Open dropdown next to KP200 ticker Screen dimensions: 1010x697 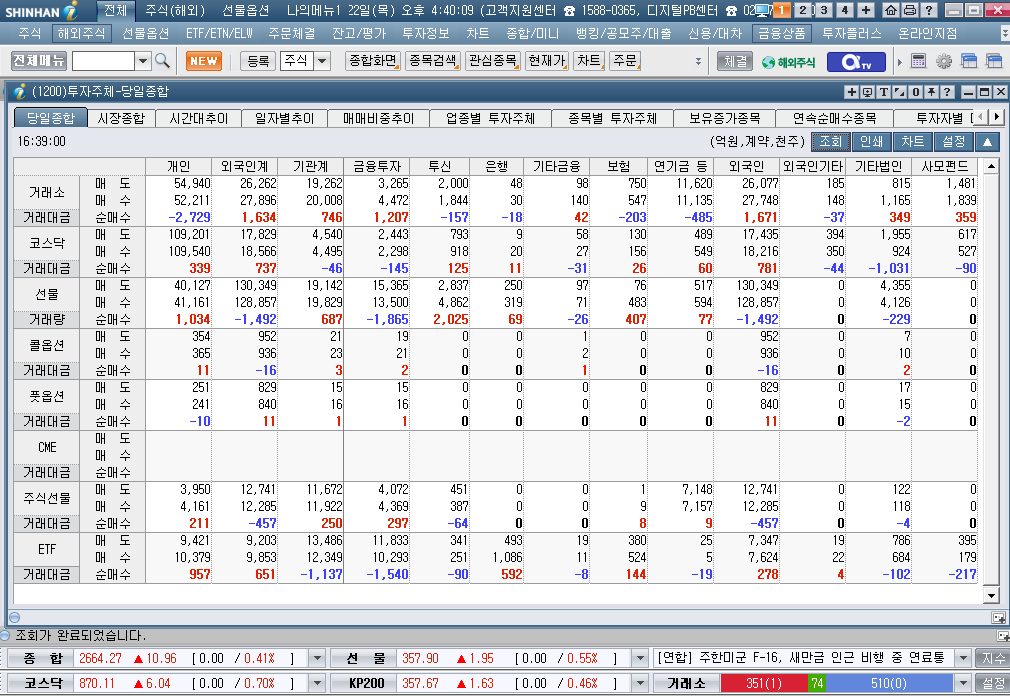(640, 683)
